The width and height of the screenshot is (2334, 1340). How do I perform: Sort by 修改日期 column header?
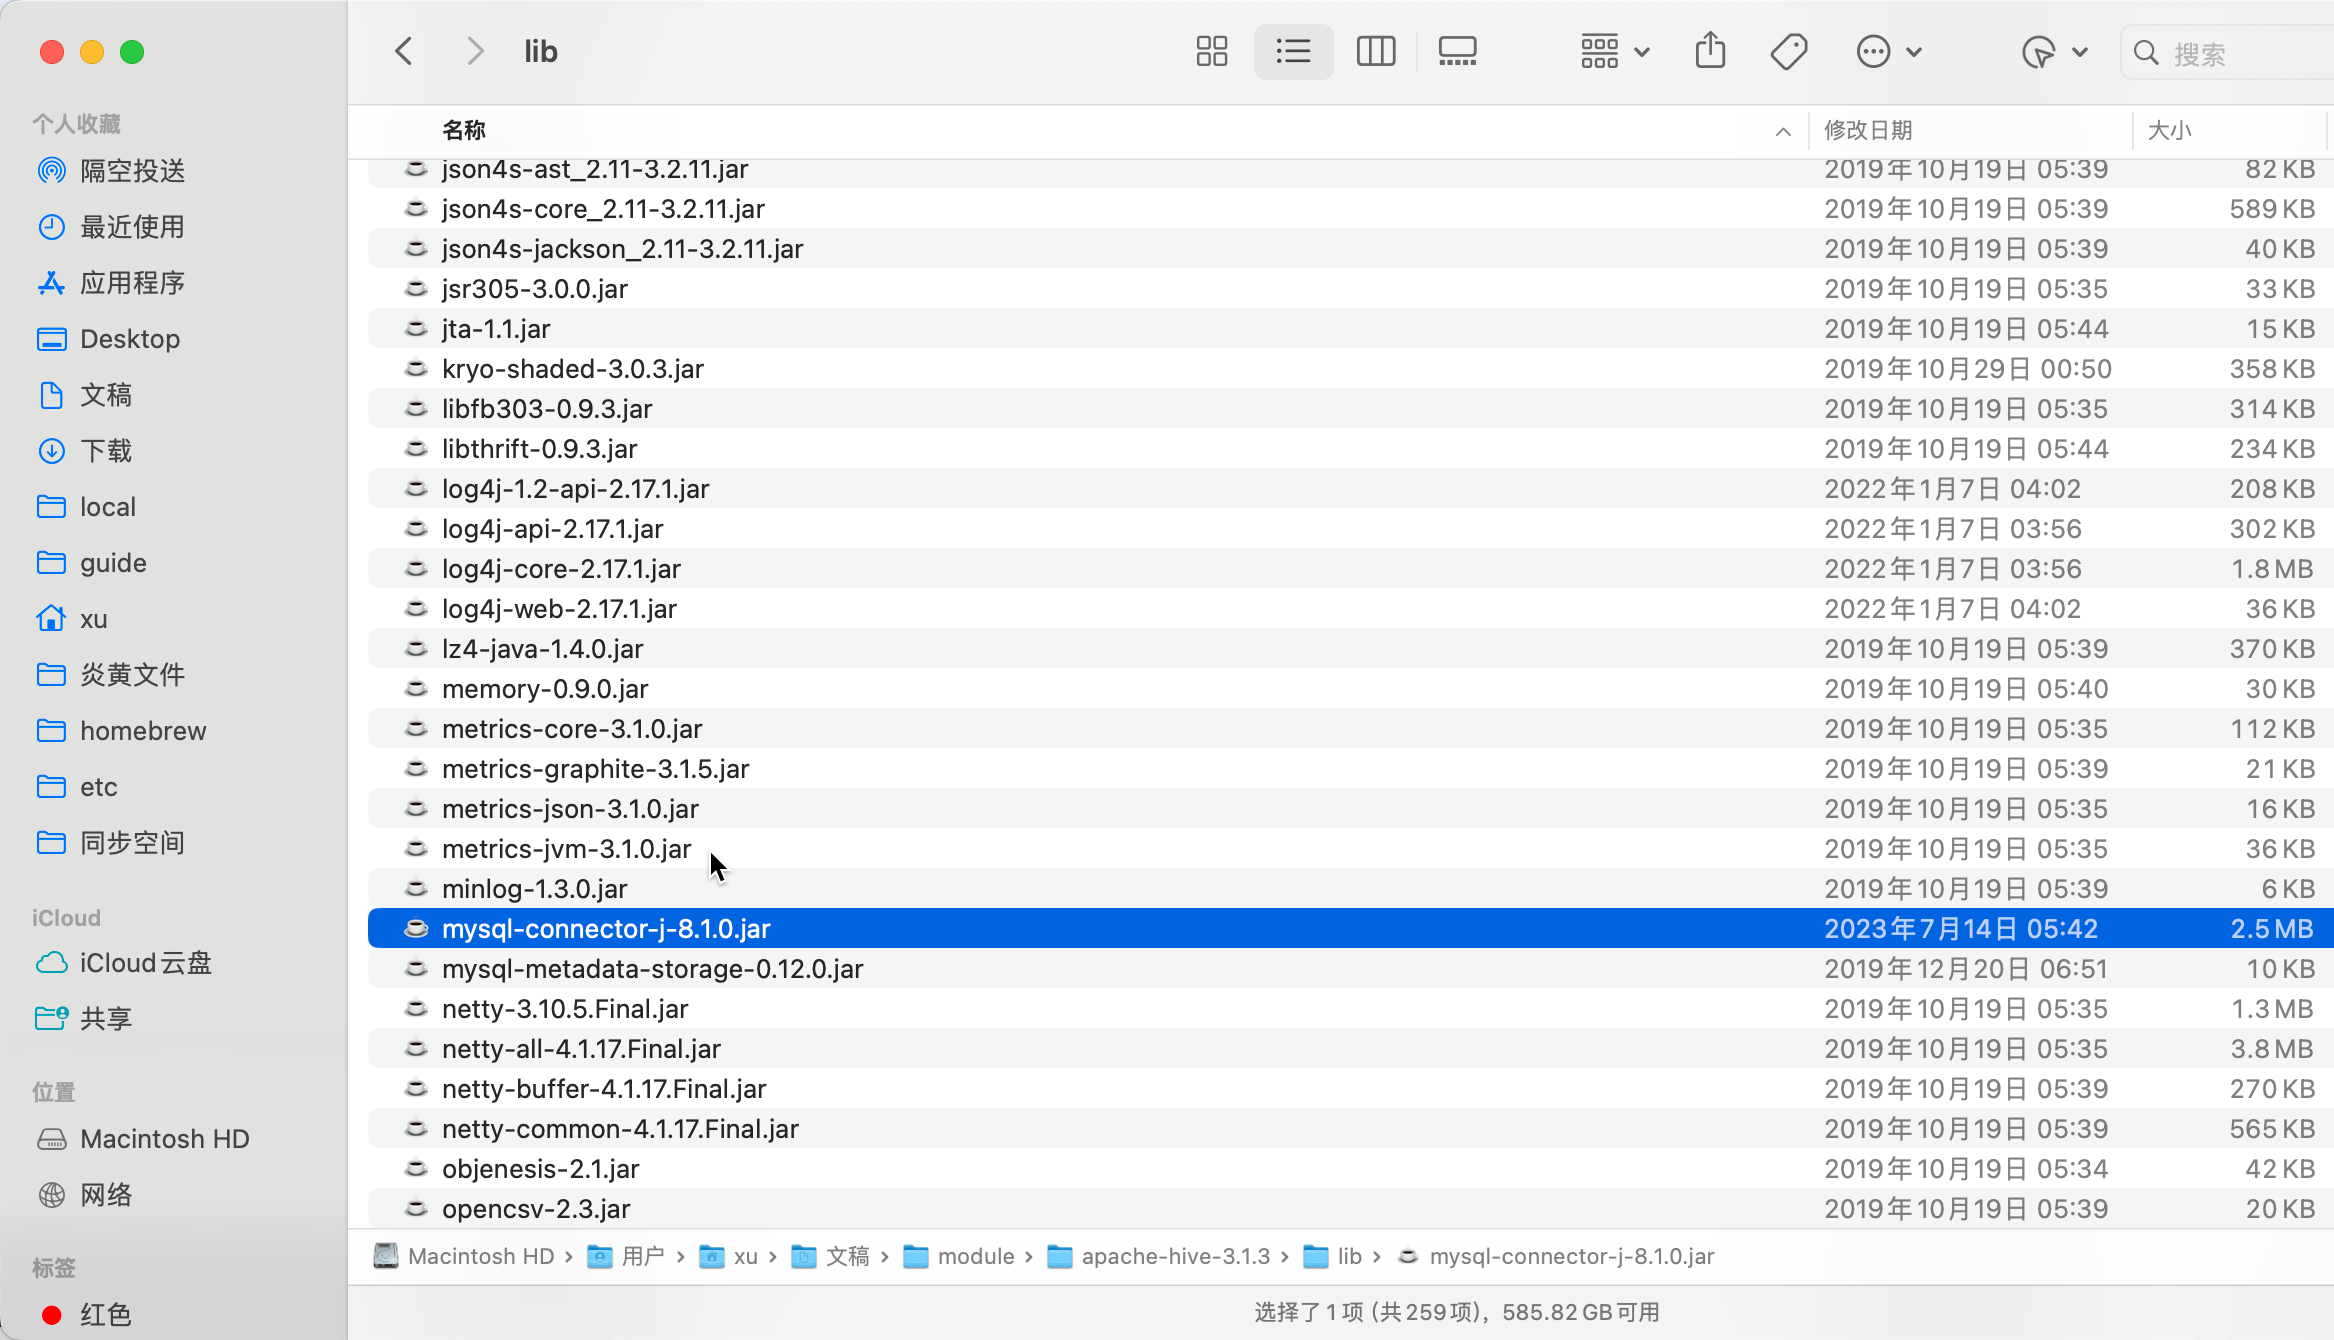click(1868, 131)
